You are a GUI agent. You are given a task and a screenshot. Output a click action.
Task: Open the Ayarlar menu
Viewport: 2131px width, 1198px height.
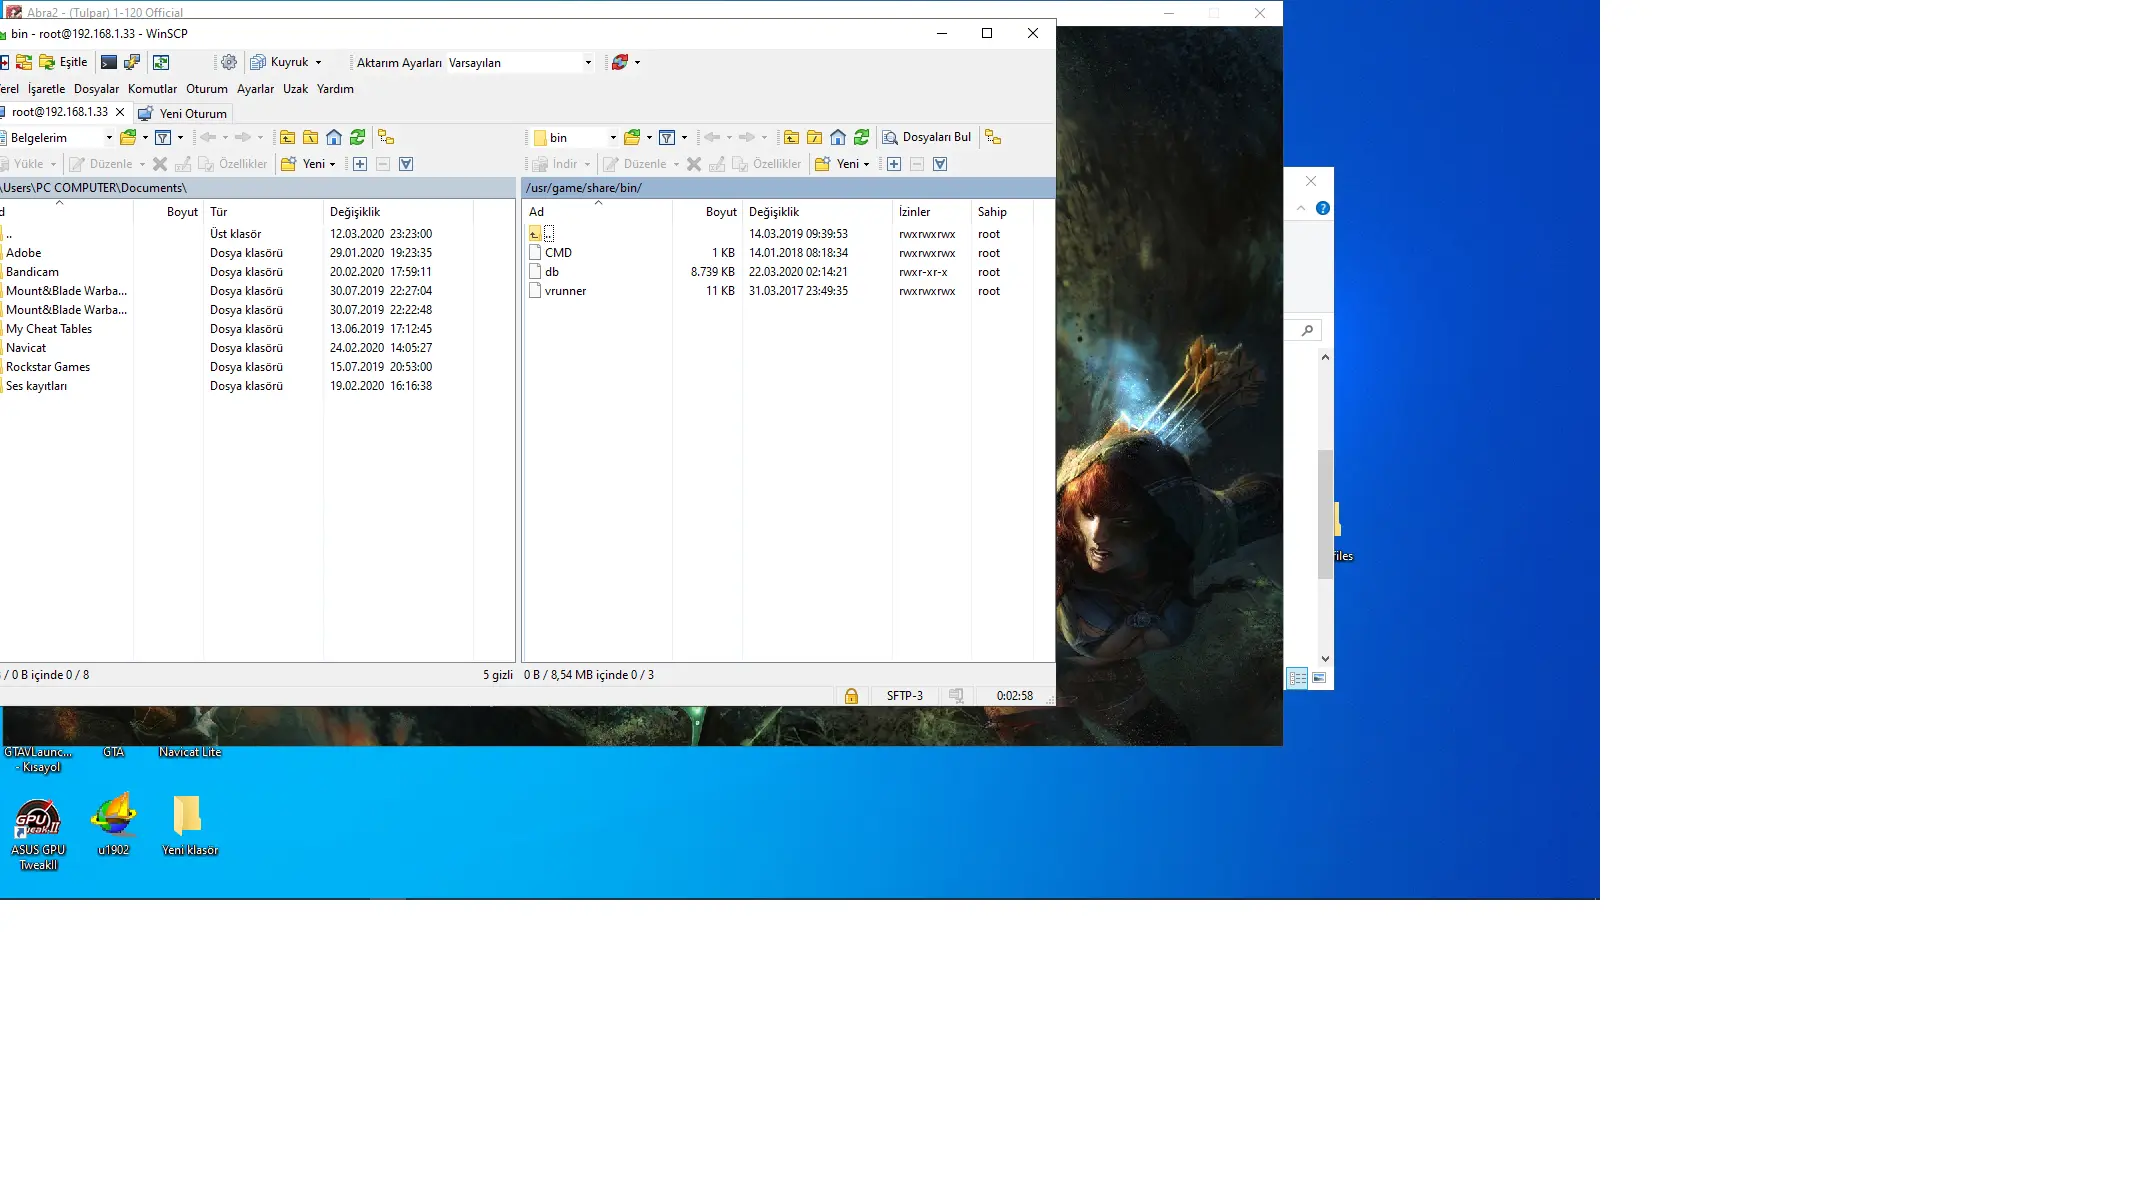[255, 89]
